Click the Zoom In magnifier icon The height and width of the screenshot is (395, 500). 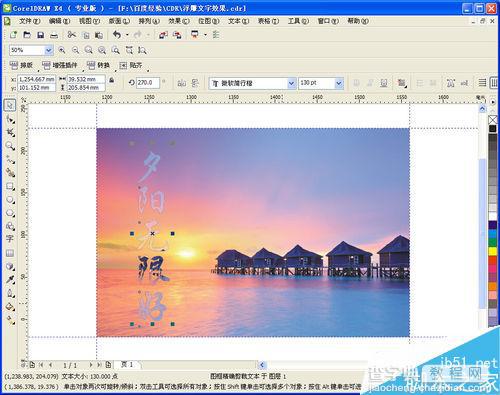point(62,50)
